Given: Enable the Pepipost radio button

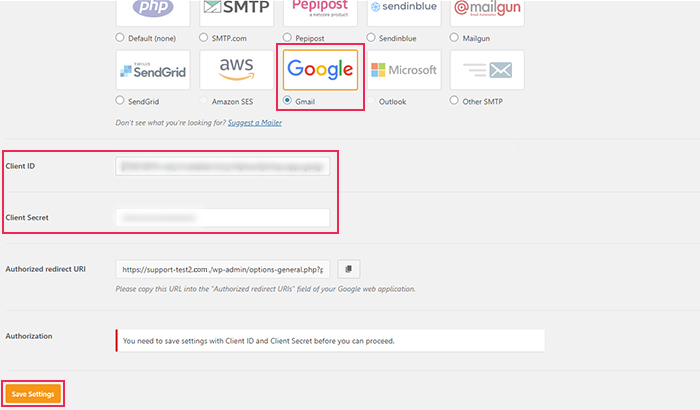Looking at the screenshot, I should point(287,38).
